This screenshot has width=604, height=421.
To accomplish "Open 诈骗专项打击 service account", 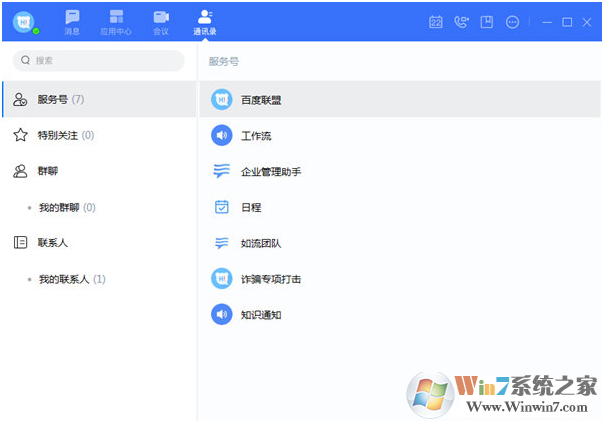I will pyautogui.click(x=400, y=279).
